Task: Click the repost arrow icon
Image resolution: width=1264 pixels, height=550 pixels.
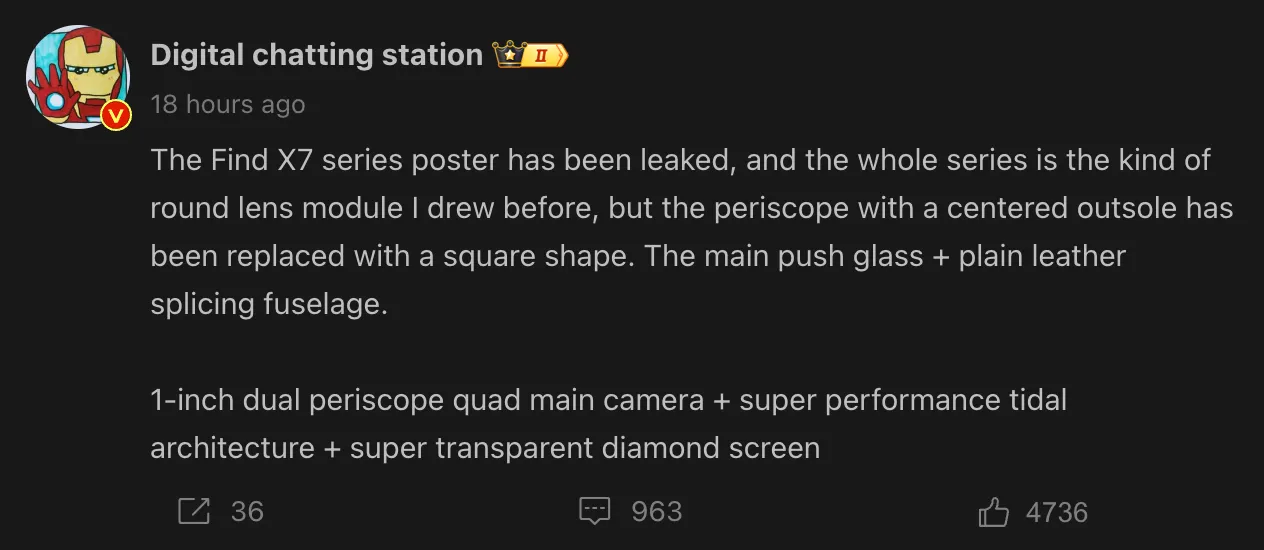Action: (194, 512)
